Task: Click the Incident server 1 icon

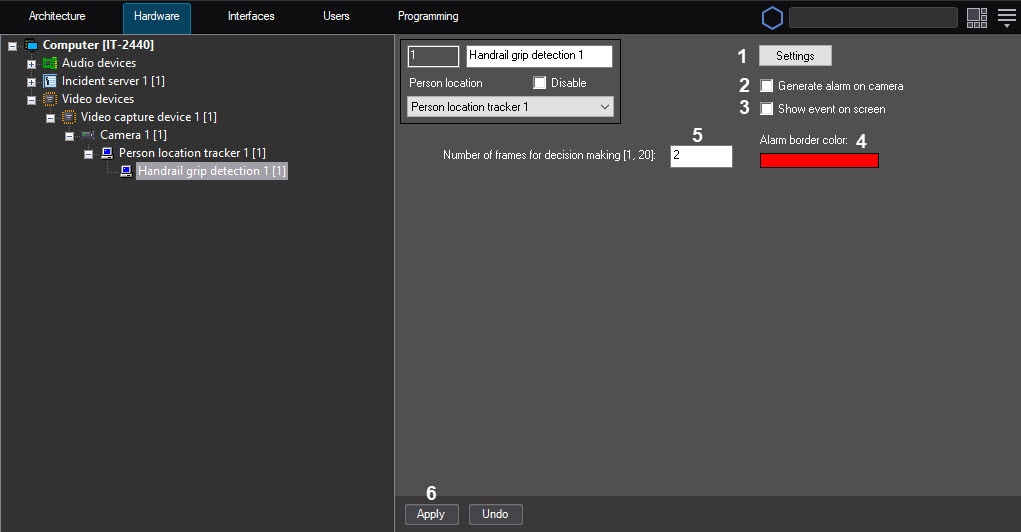Action: click(x=50, y=81)
